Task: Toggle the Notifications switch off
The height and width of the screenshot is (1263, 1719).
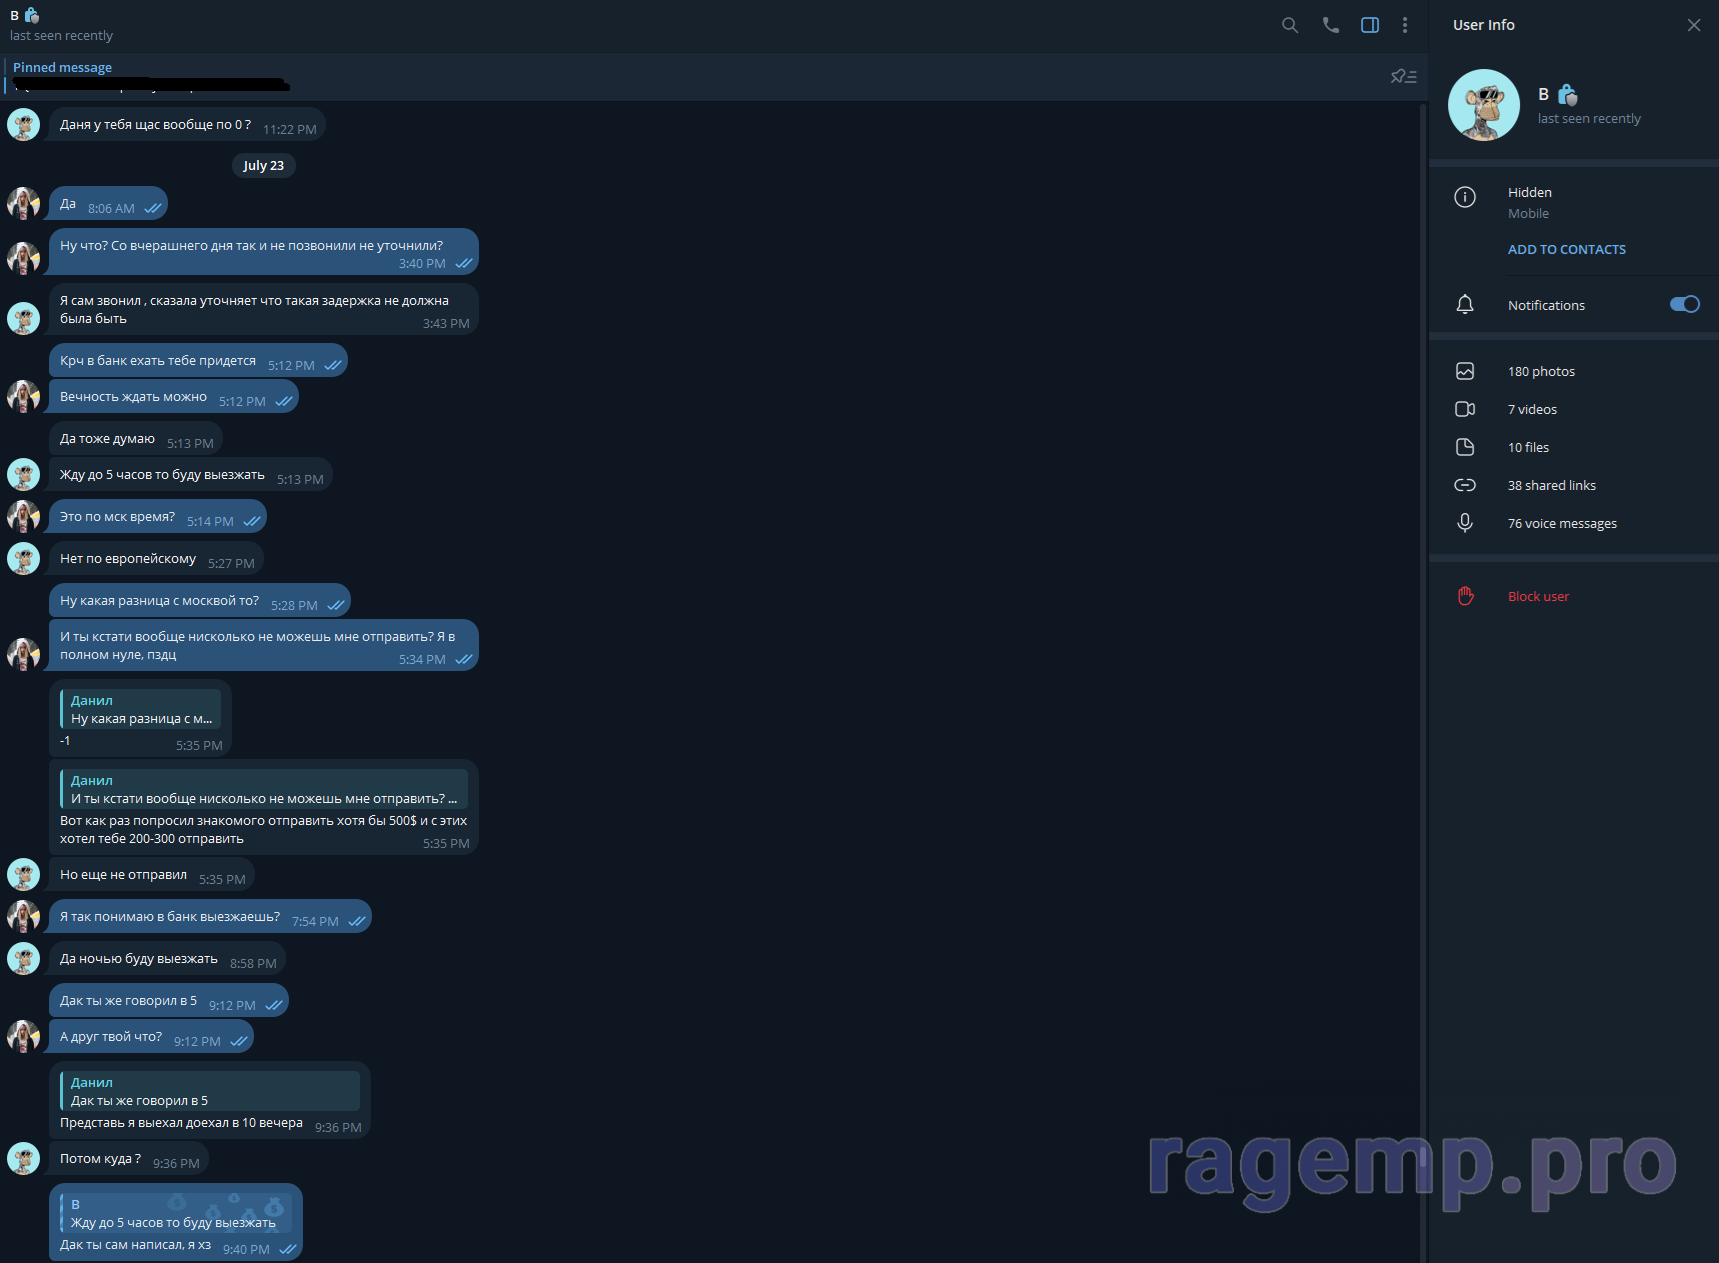Action: (x=1684, y=305)
